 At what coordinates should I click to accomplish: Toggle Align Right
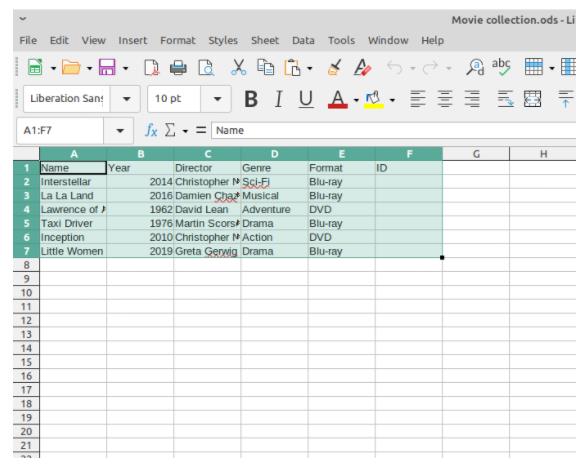(x=472, y=99)
